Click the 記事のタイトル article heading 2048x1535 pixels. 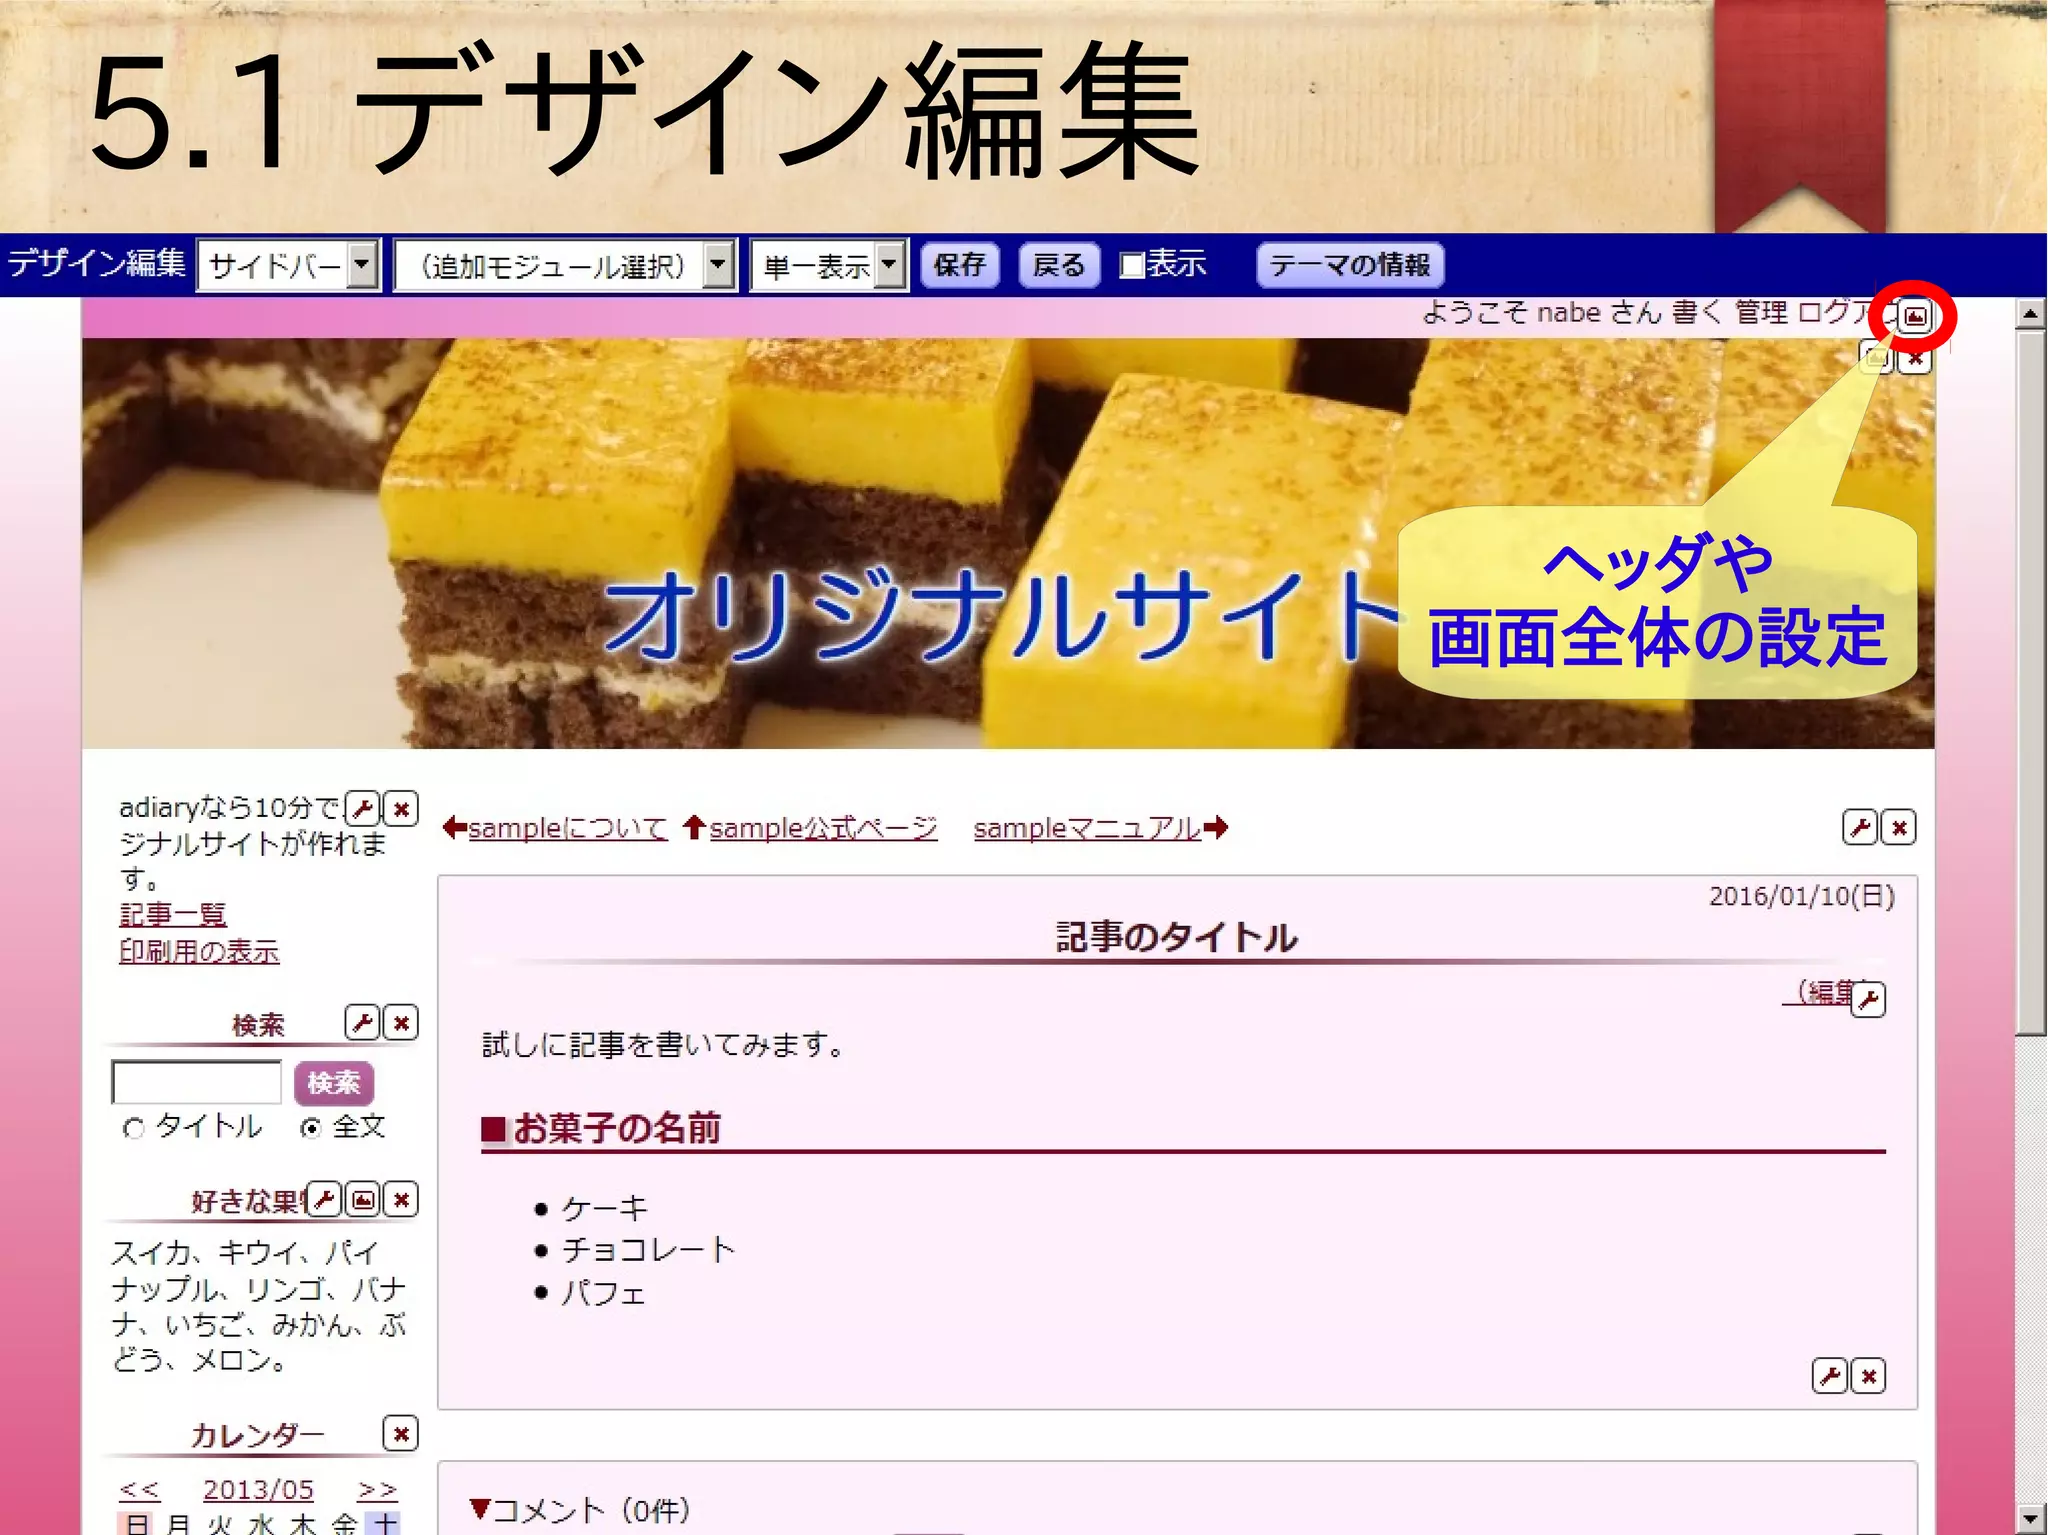[x=1177, y=937]
